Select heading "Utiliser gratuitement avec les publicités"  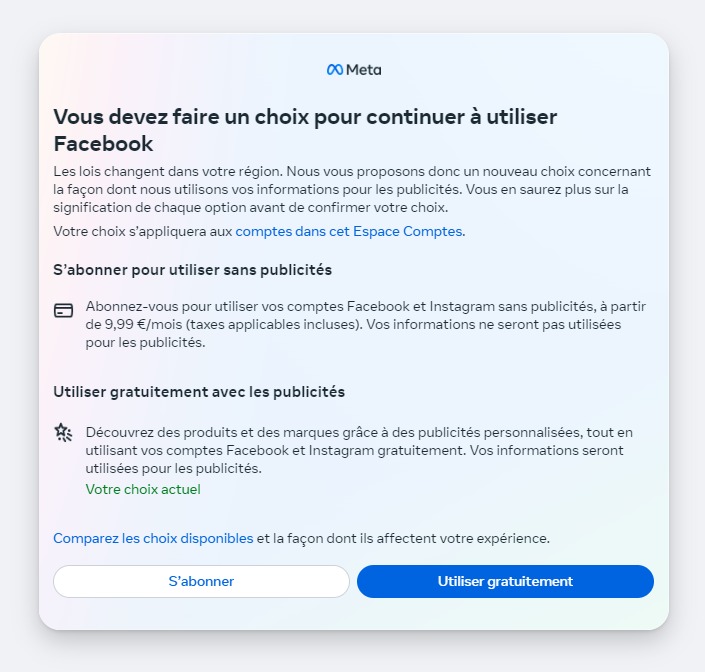point(199,392)
